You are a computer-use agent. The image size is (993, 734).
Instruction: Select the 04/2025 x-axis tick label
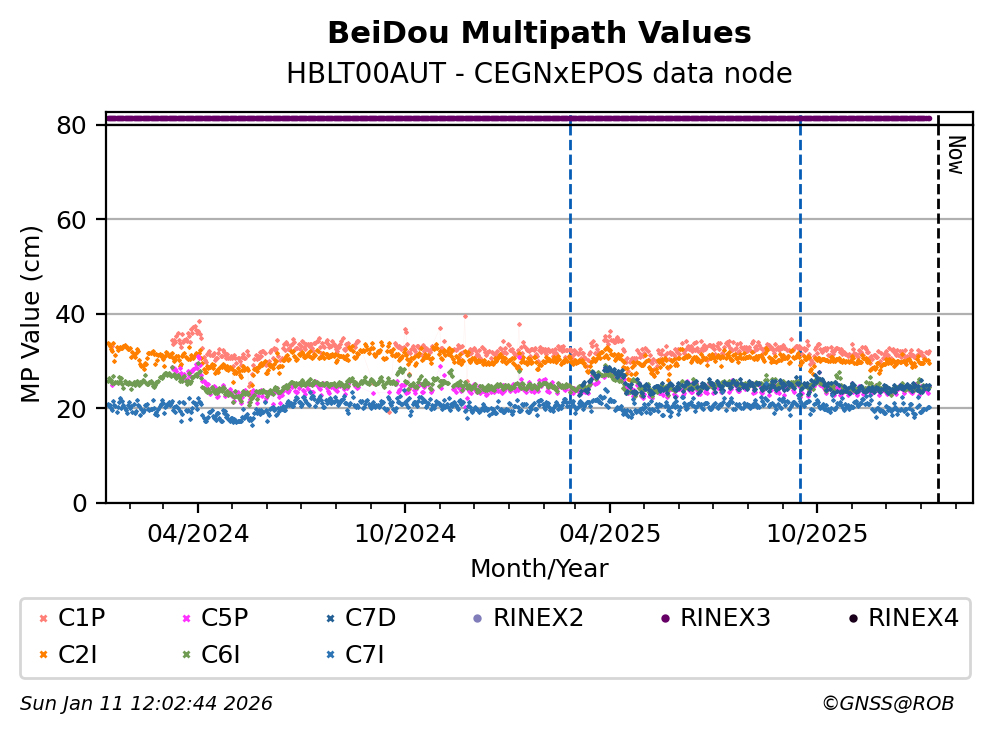click(x=609, y=533)
